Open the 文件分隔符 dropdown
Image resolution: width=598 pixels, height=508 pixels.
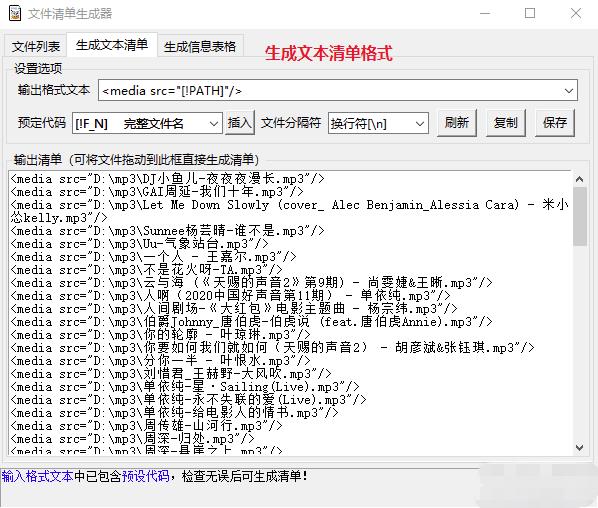click(x=378, y=123)
